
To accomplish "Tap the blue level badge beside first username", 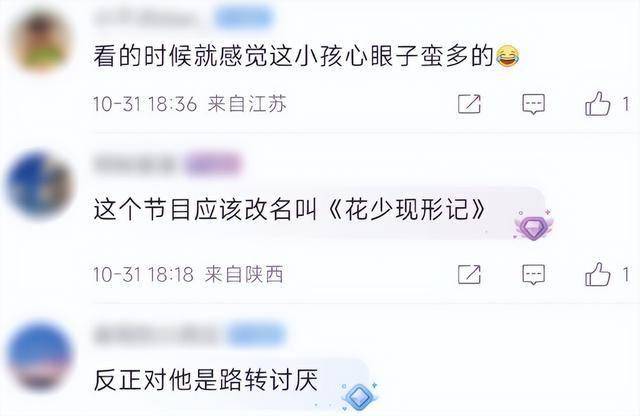I will 244,18.
